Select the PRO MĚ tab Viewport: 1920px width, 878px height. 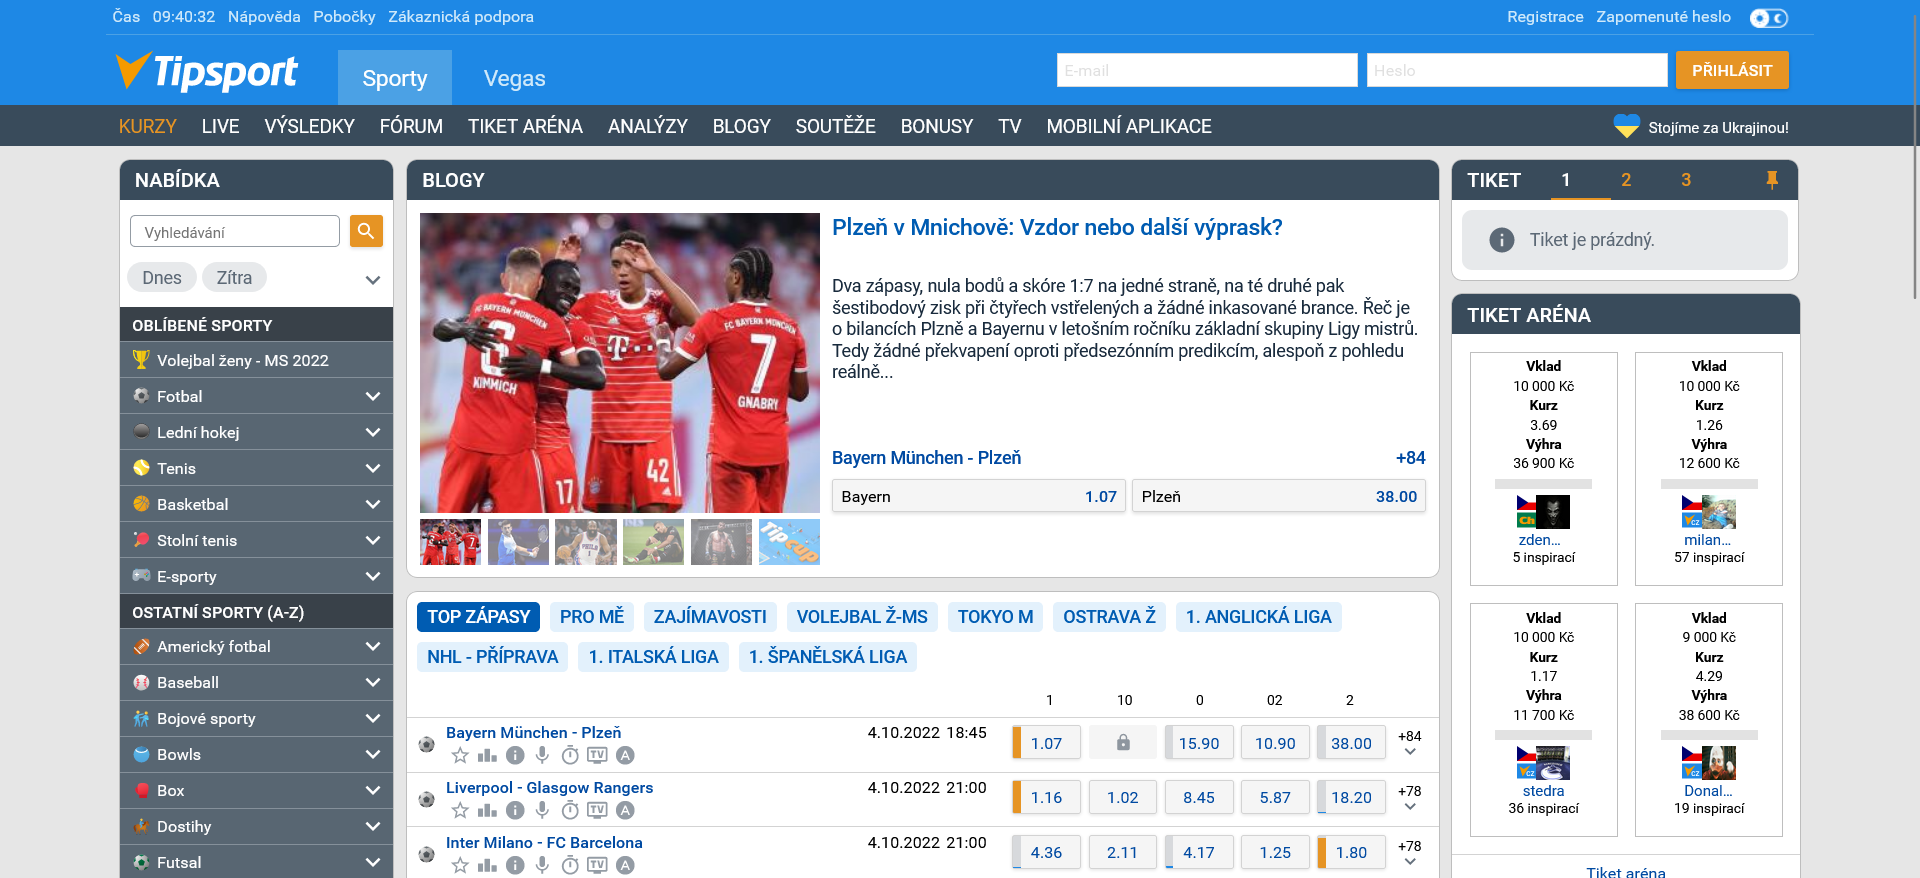[592, 617]
